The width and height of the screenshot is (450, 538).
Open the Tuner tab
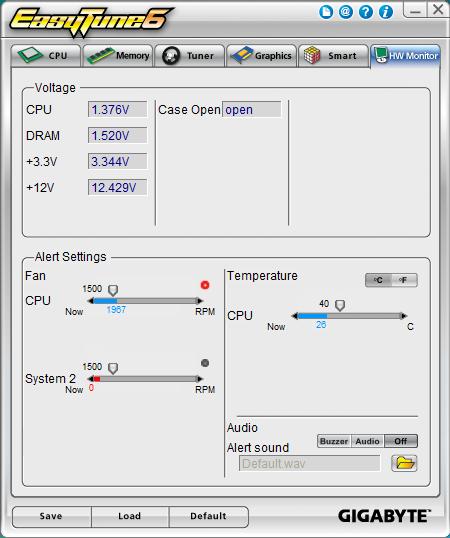coord(190,55)
